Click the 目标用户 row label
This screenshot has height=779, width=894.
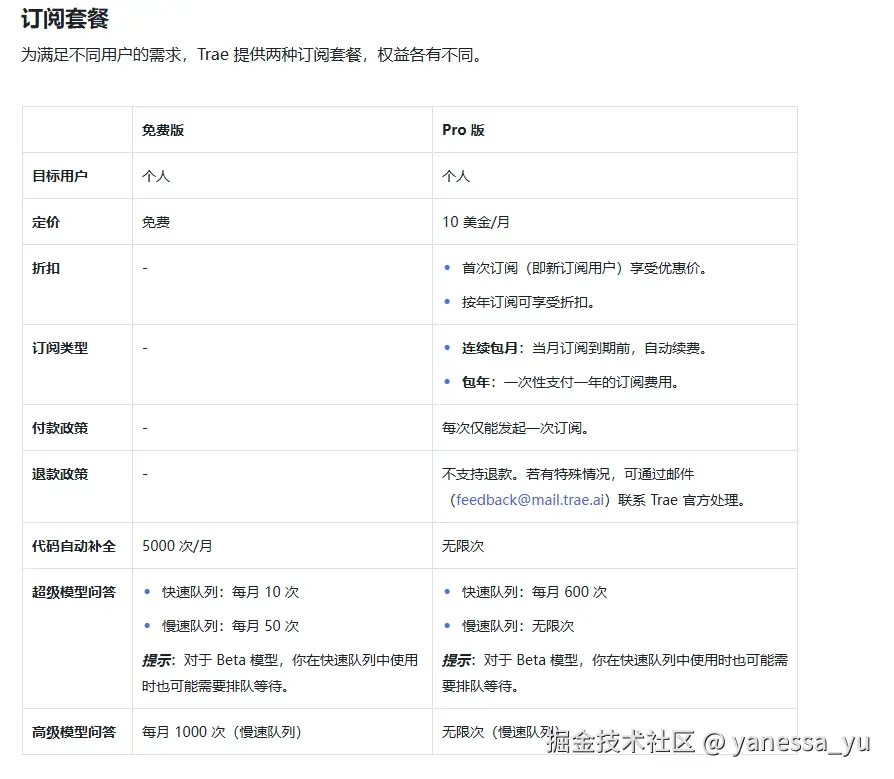coord(59,176)
